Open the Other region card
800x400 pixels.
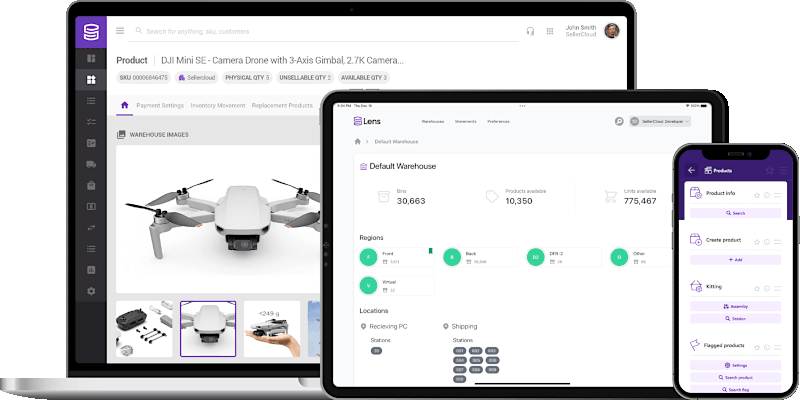[643, 257]
